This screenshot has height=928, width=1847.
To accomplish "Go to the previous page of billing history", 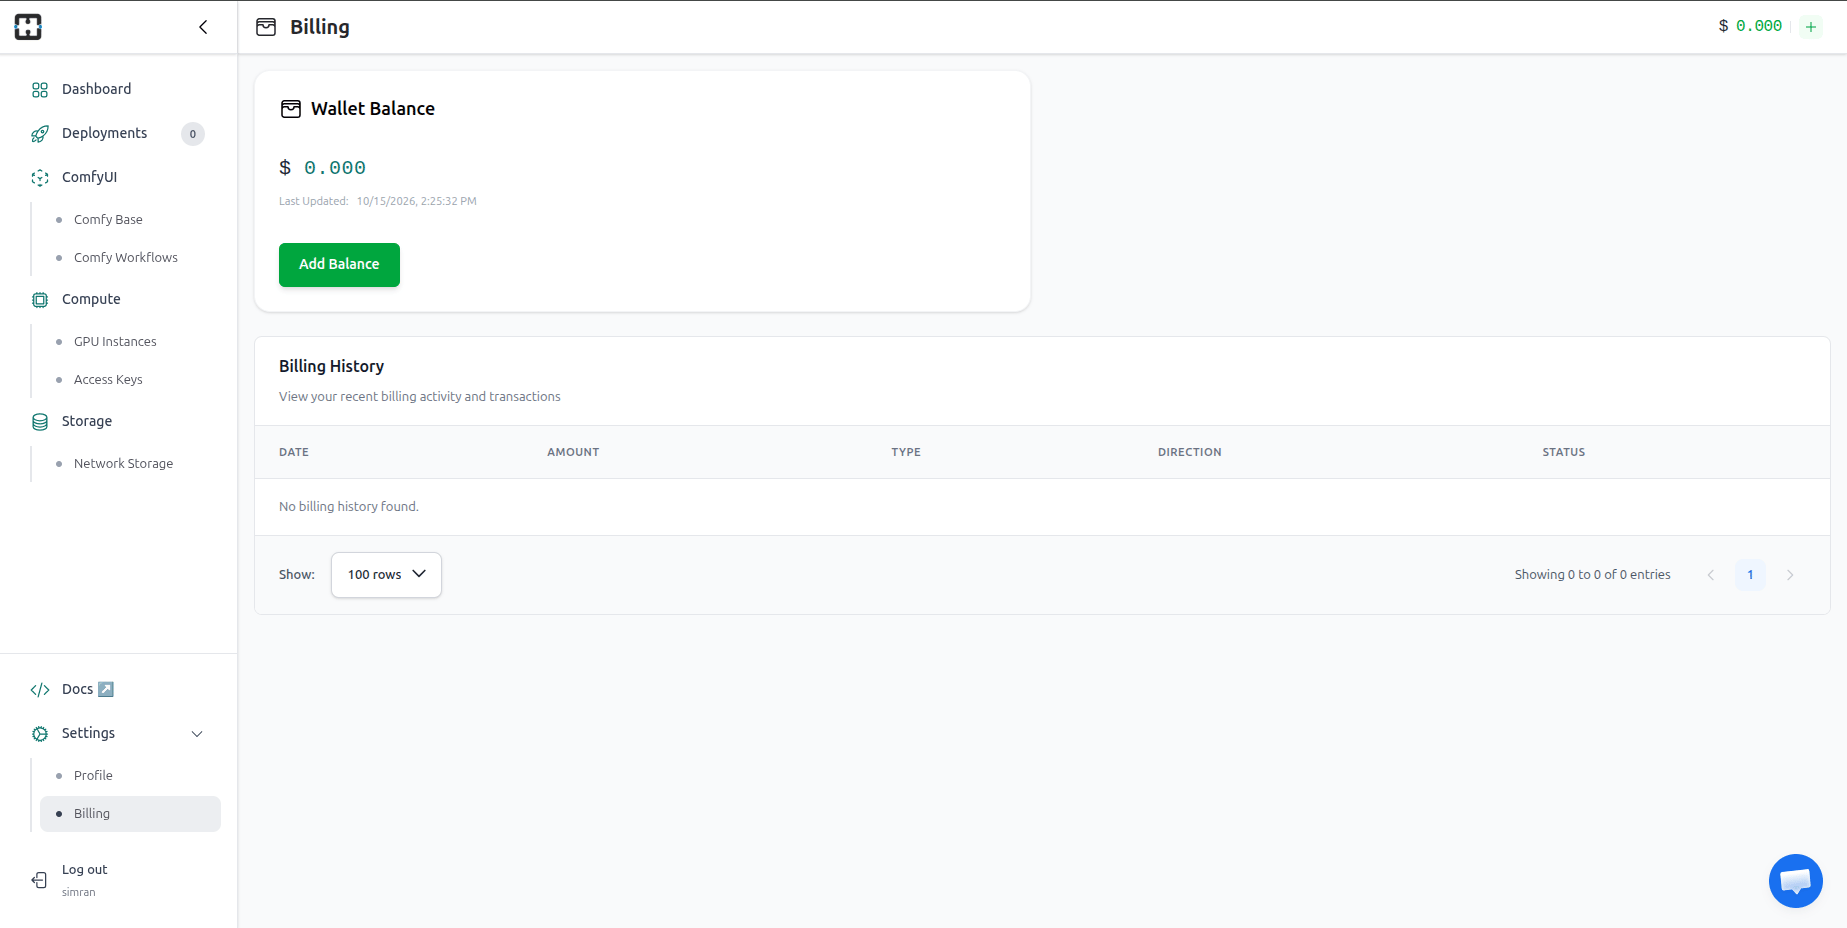I will click(x=1710, y=575).
